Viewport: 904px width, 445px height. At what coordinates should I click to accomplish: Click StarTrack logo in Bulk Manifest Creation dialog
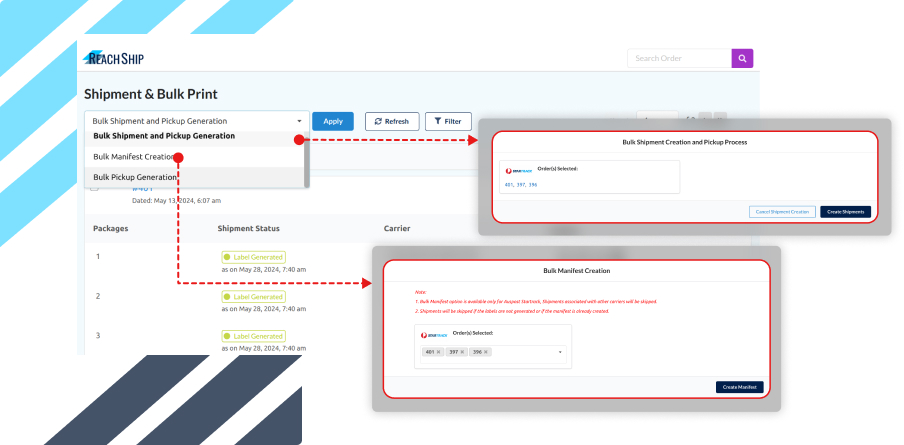click(x=434, y=335)
